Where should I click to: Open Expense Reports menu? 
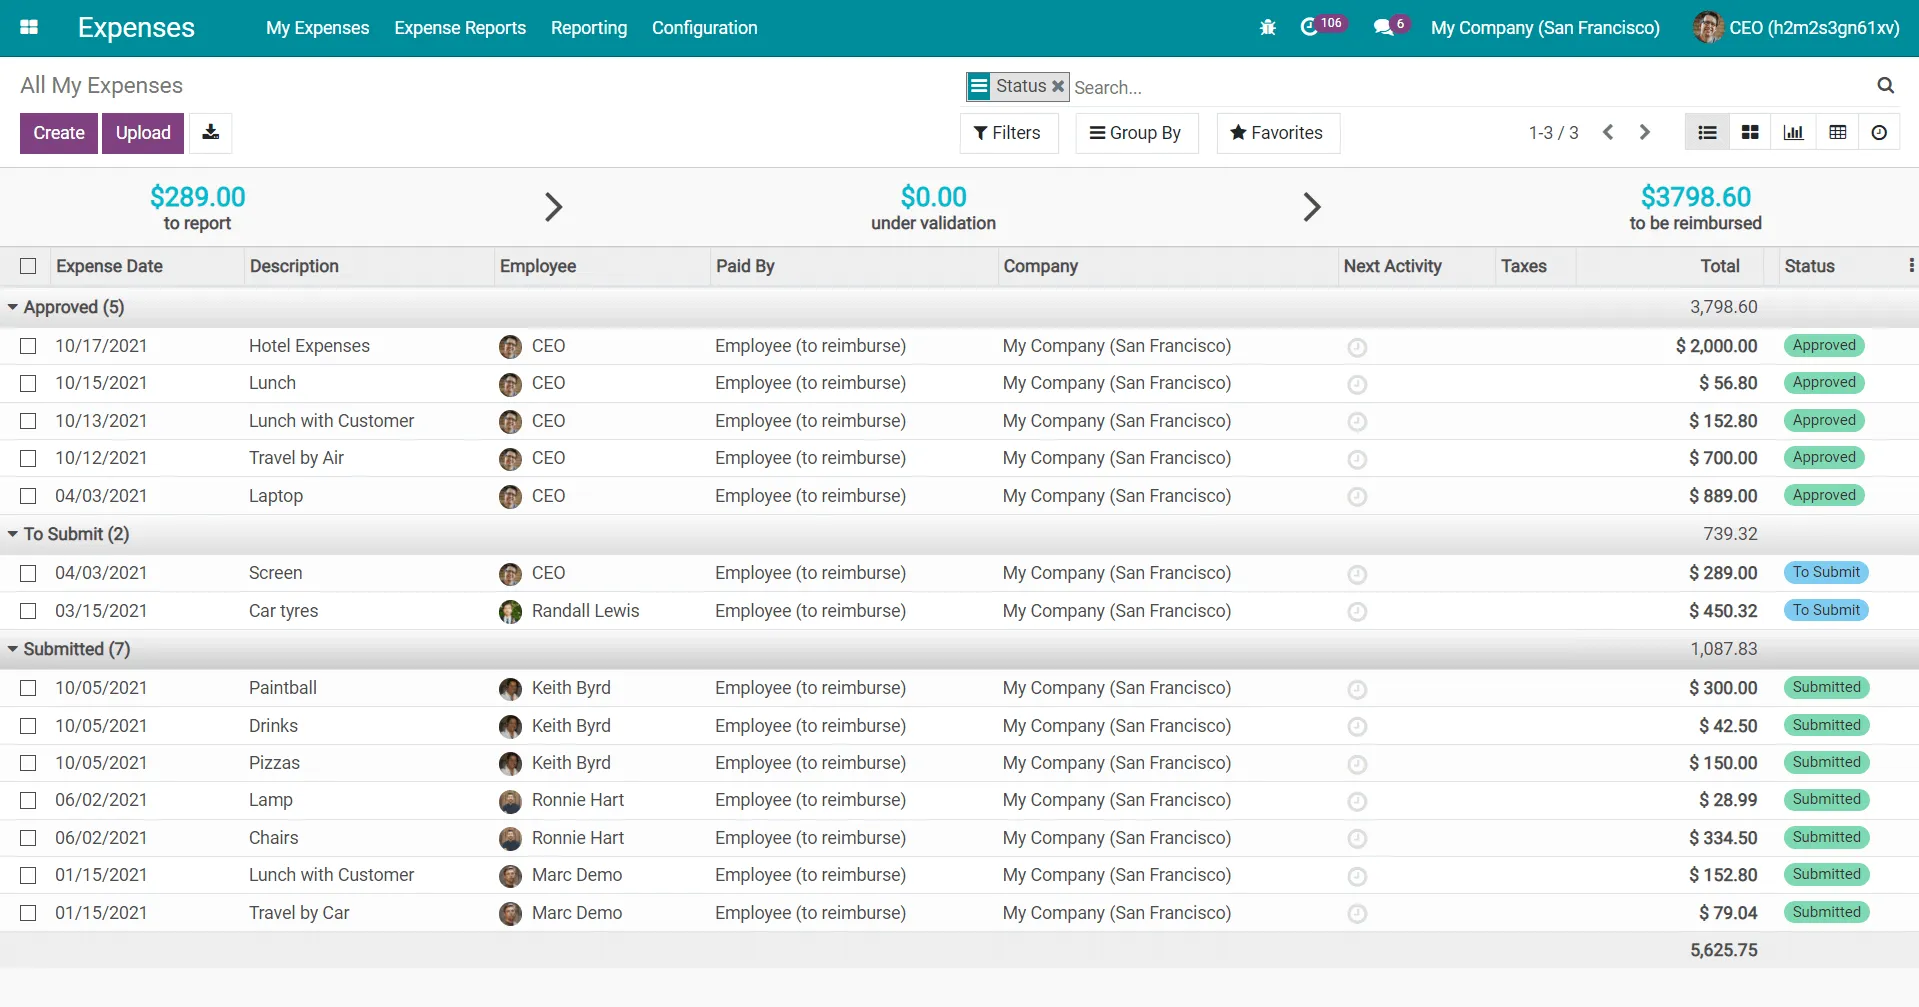point(460,28)
